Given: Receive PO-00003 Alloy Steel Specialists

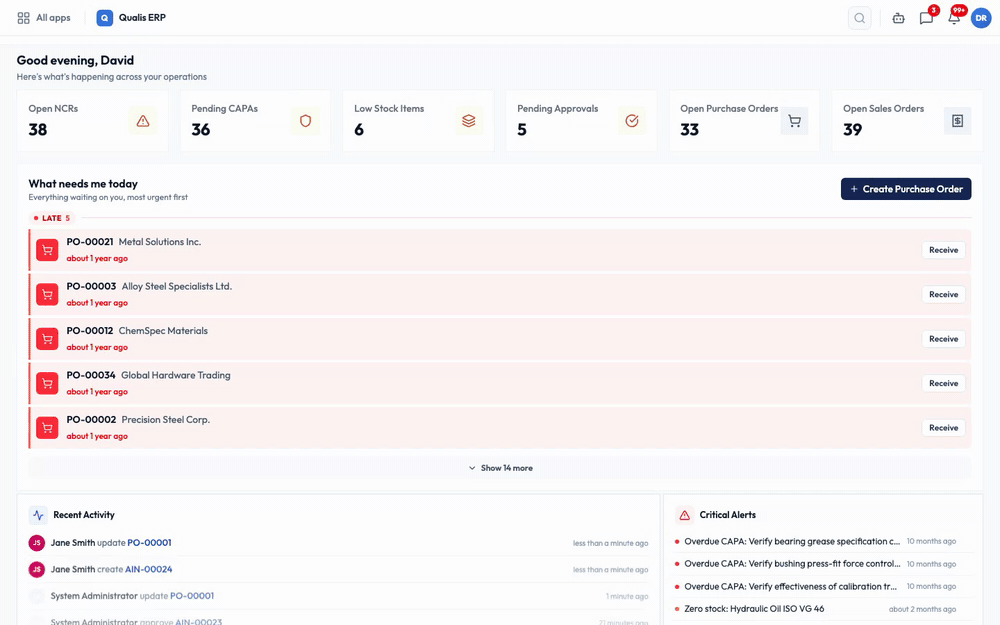Looking at the screenshot, I should coord(943,295).
